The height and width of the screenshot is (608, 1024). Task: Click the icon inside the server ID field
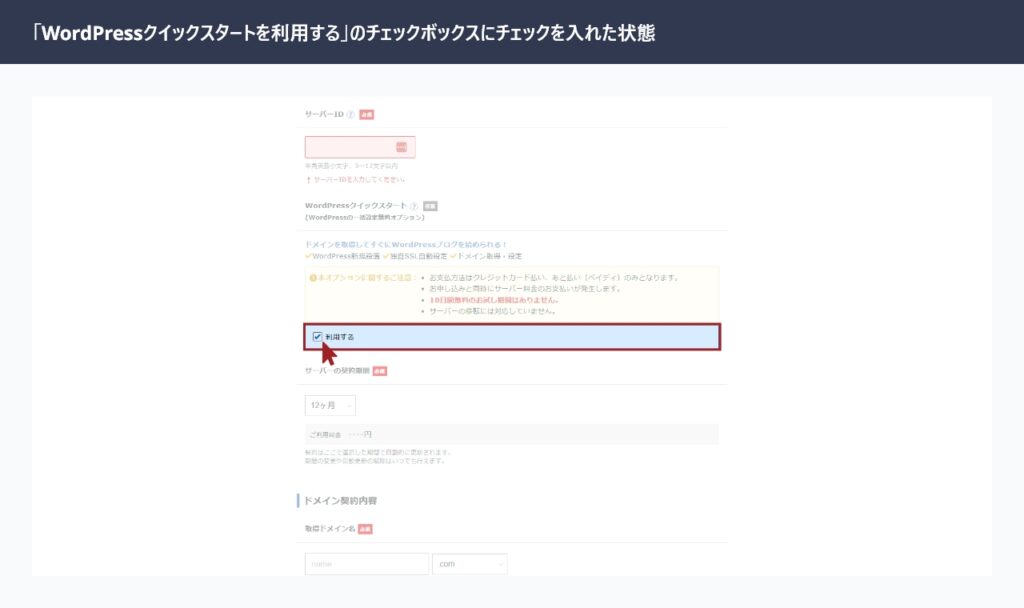click(x=402, y=147)
